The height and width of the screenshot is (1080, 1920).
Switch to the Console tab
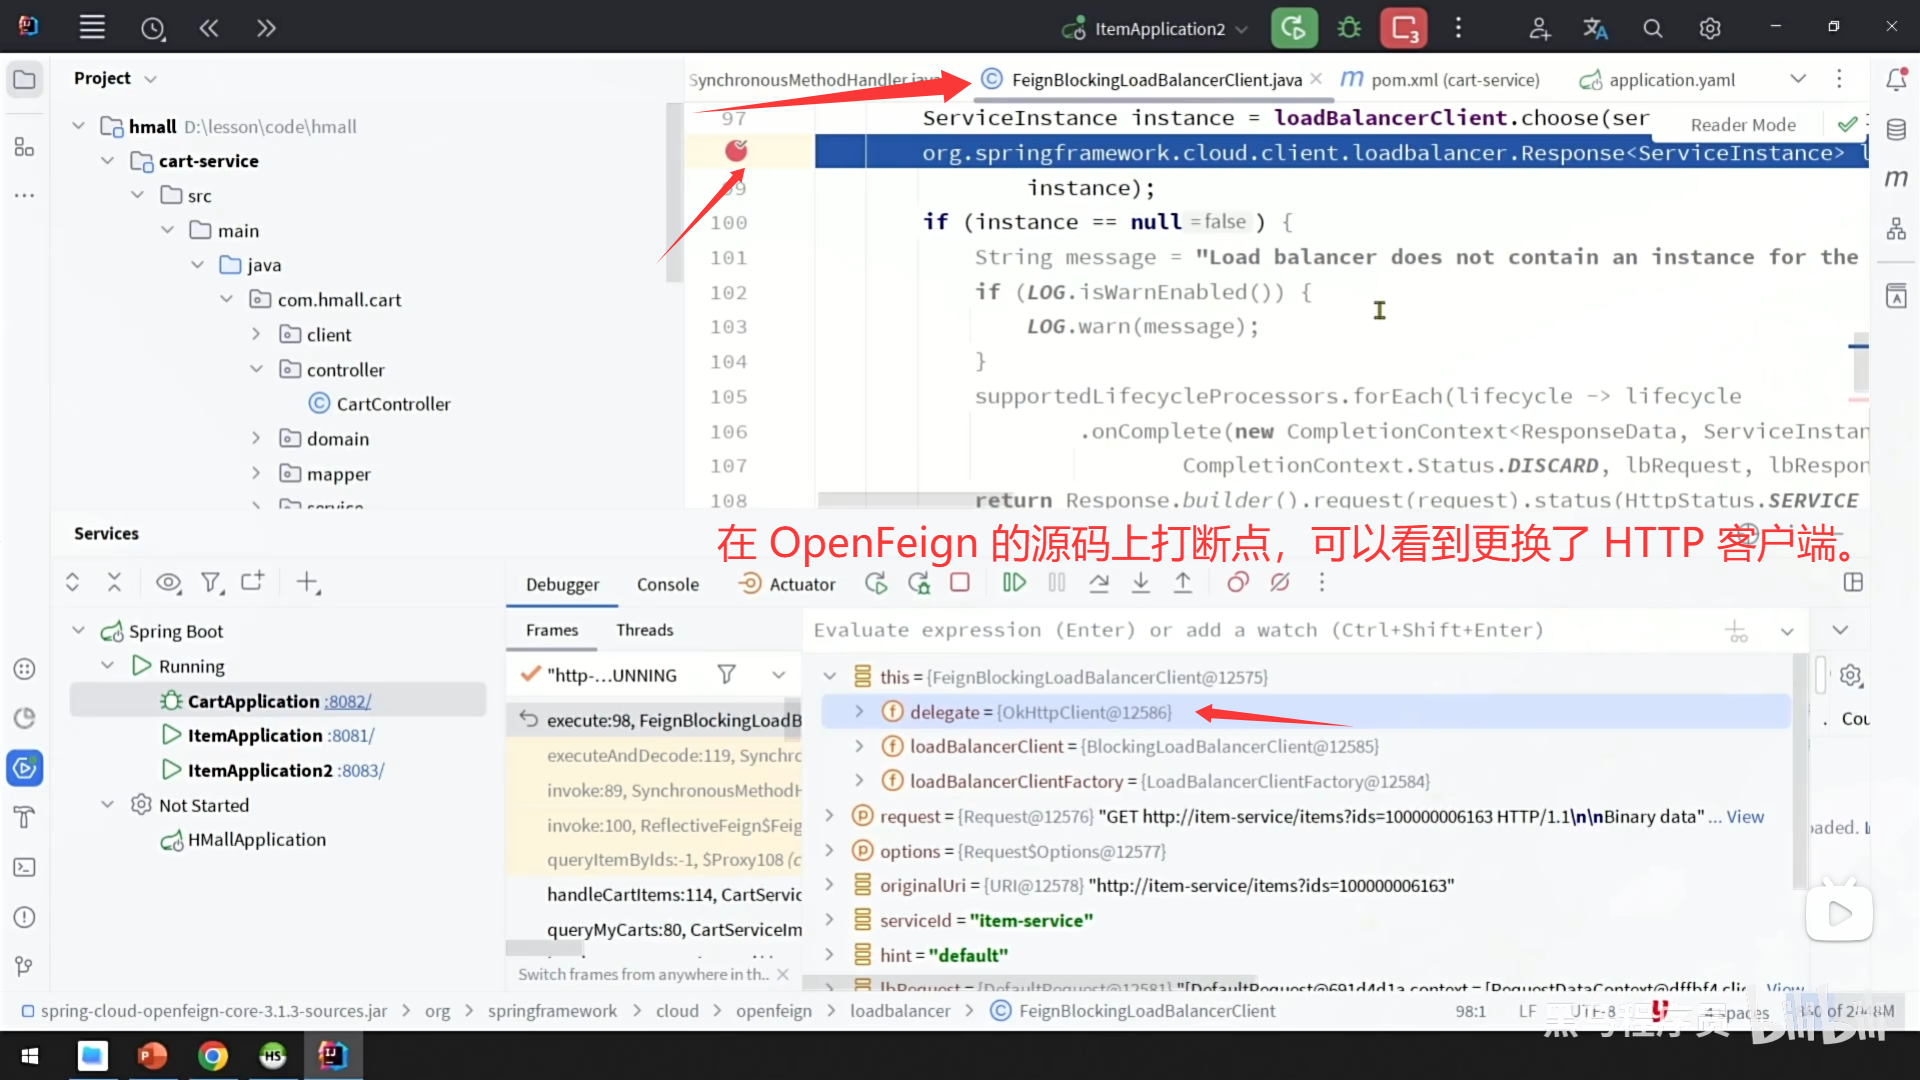[667, 585]
